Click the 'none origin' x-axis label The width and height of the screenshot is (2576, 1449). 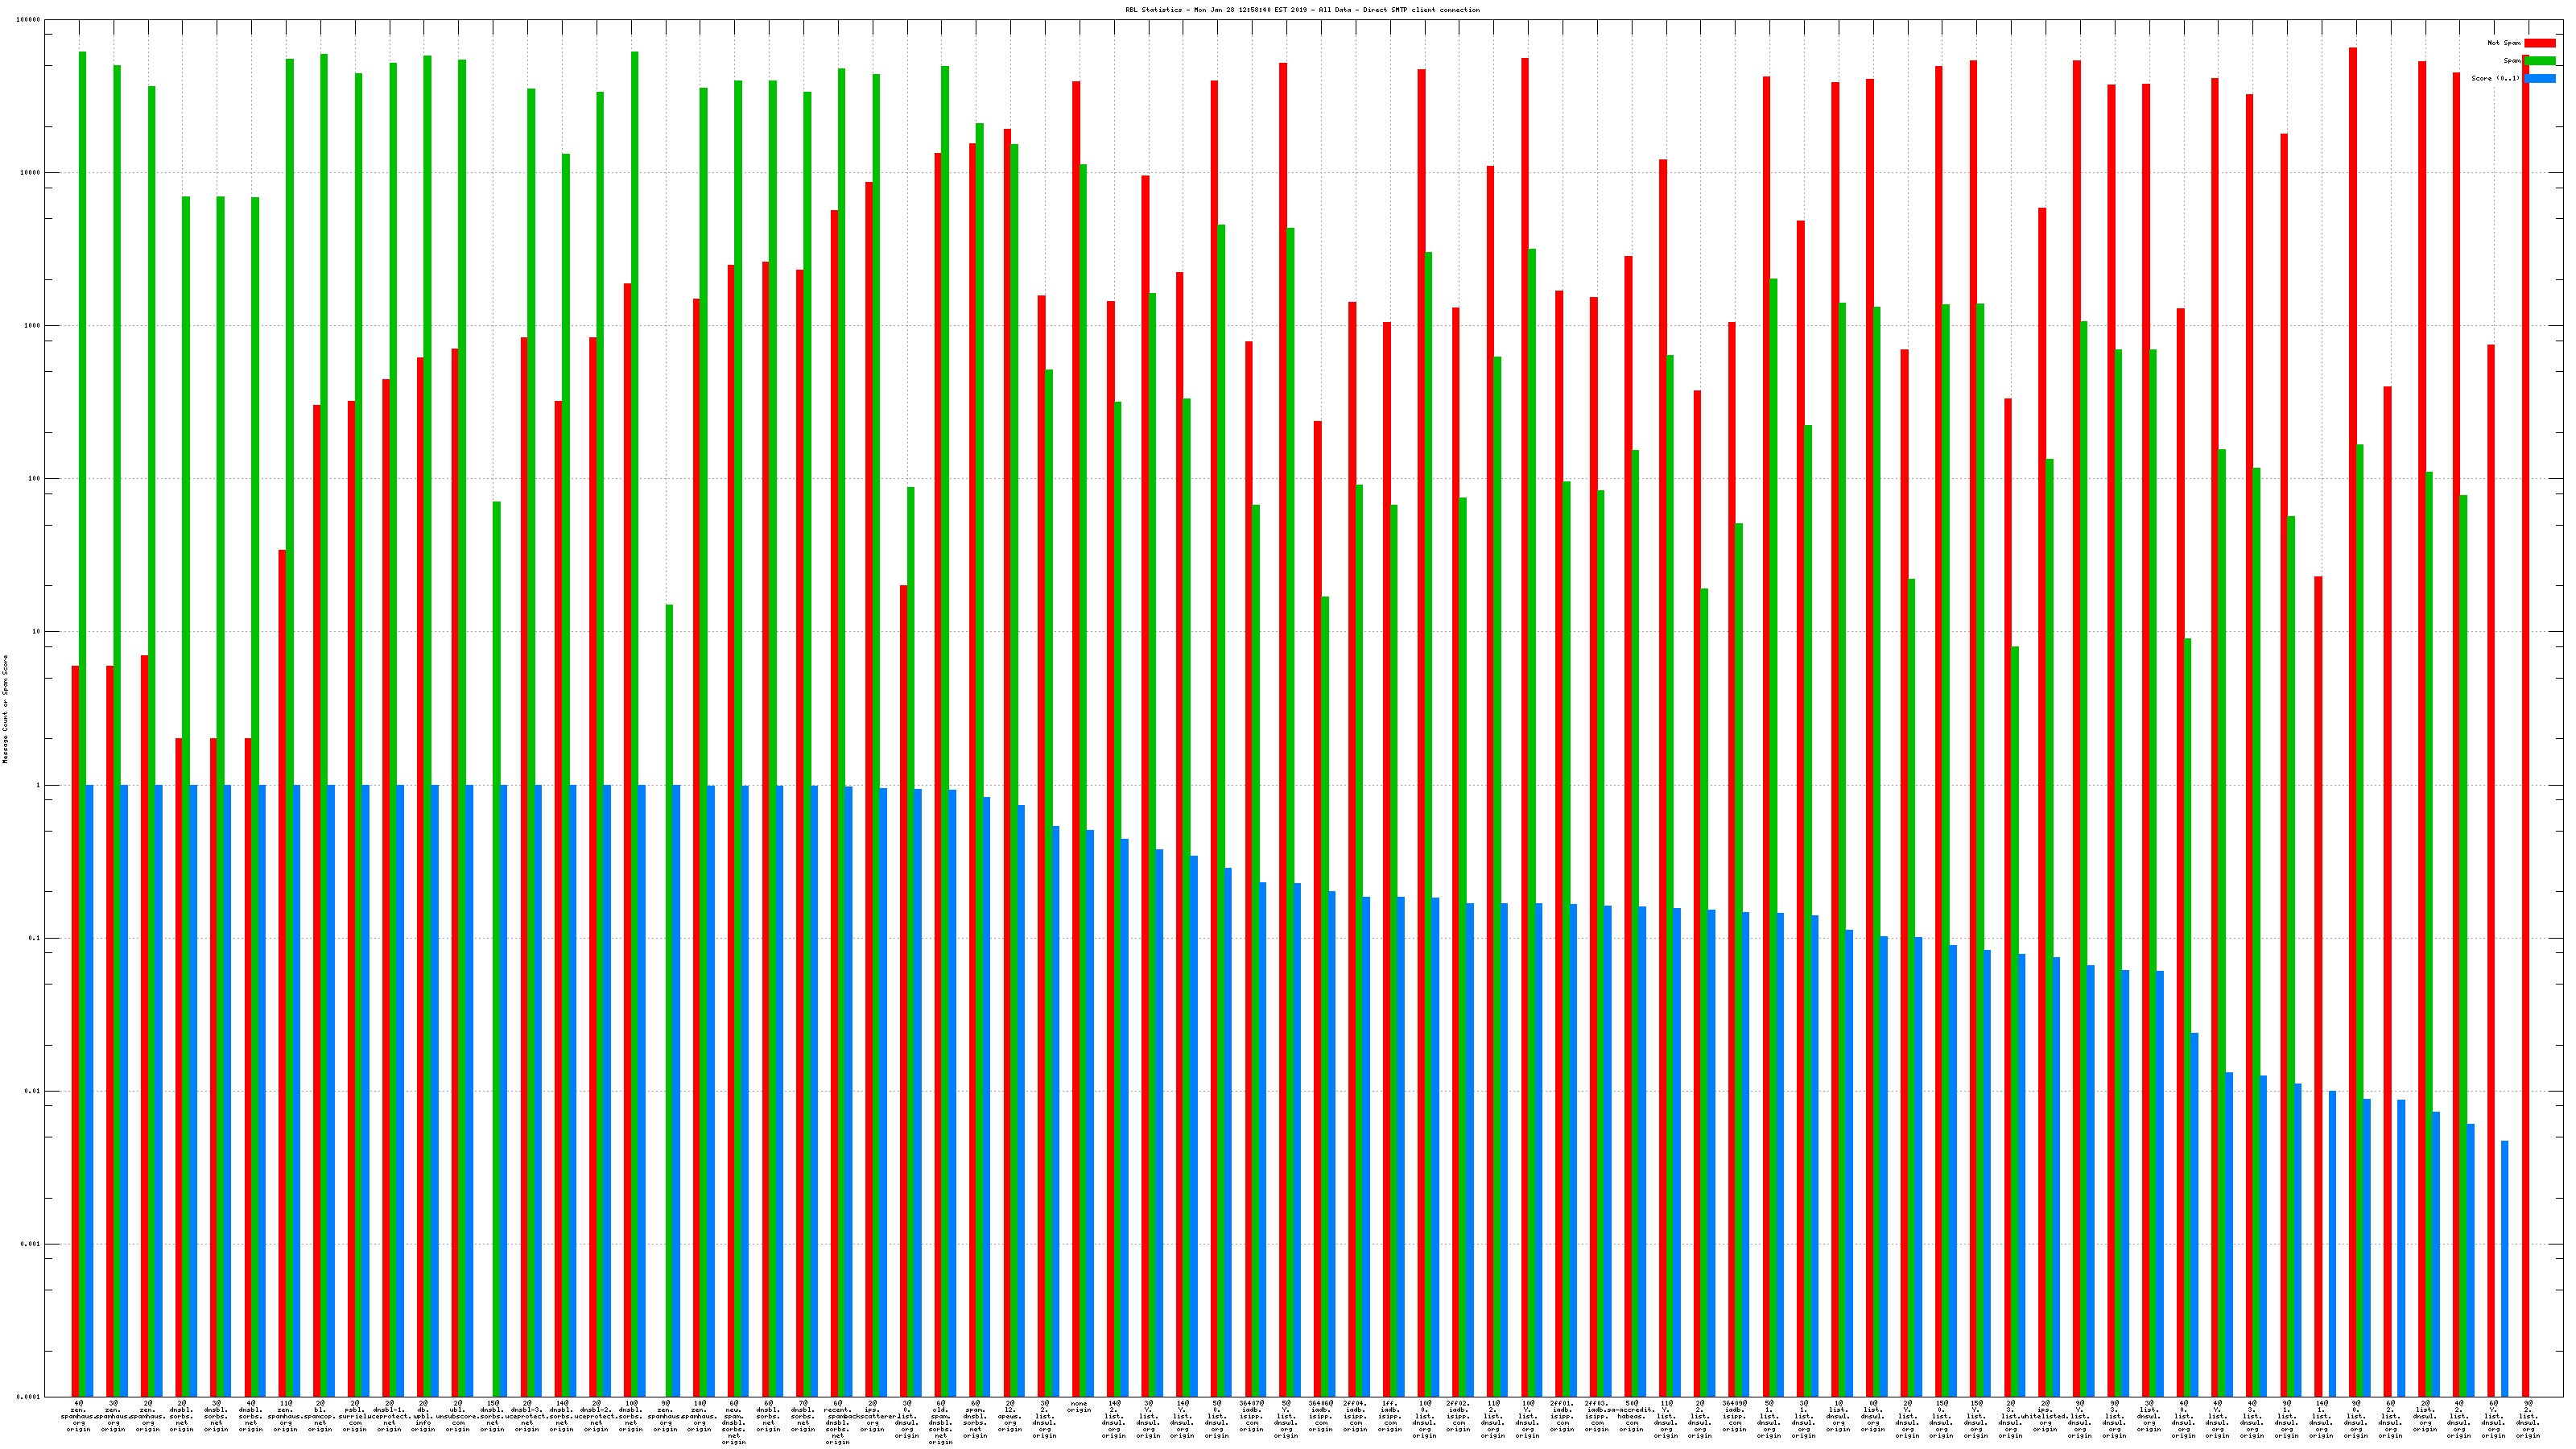1079,1407
